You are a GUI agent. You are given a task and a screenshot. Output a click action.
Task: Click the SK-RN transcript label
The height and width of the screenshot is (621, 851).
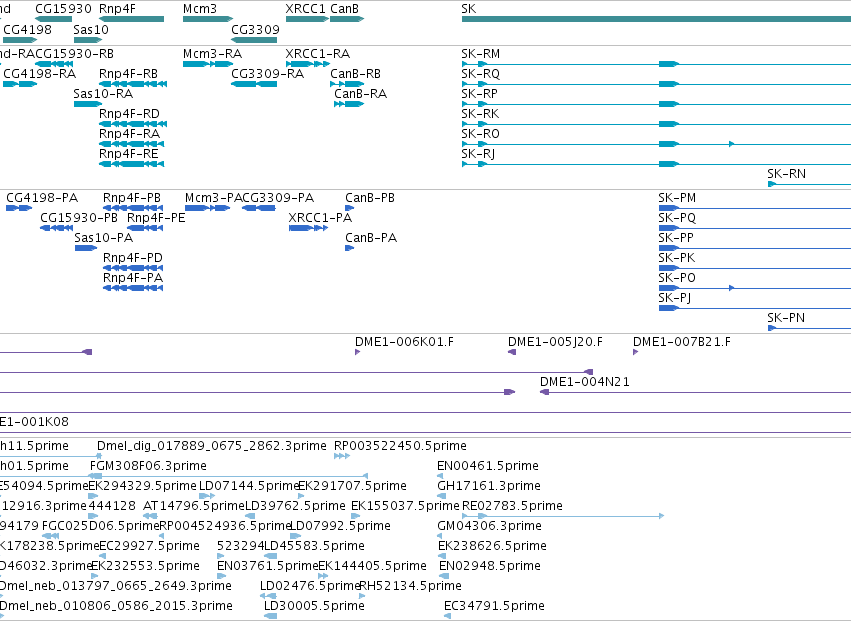click(x=786, y=174)
